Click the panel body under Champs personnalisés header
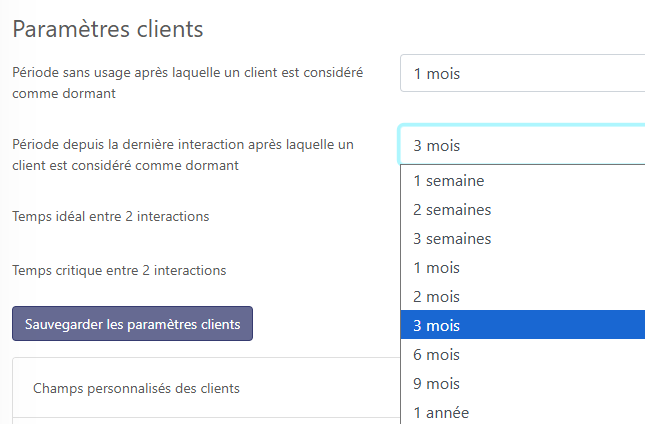645x424 pixels. click(200, 420)
